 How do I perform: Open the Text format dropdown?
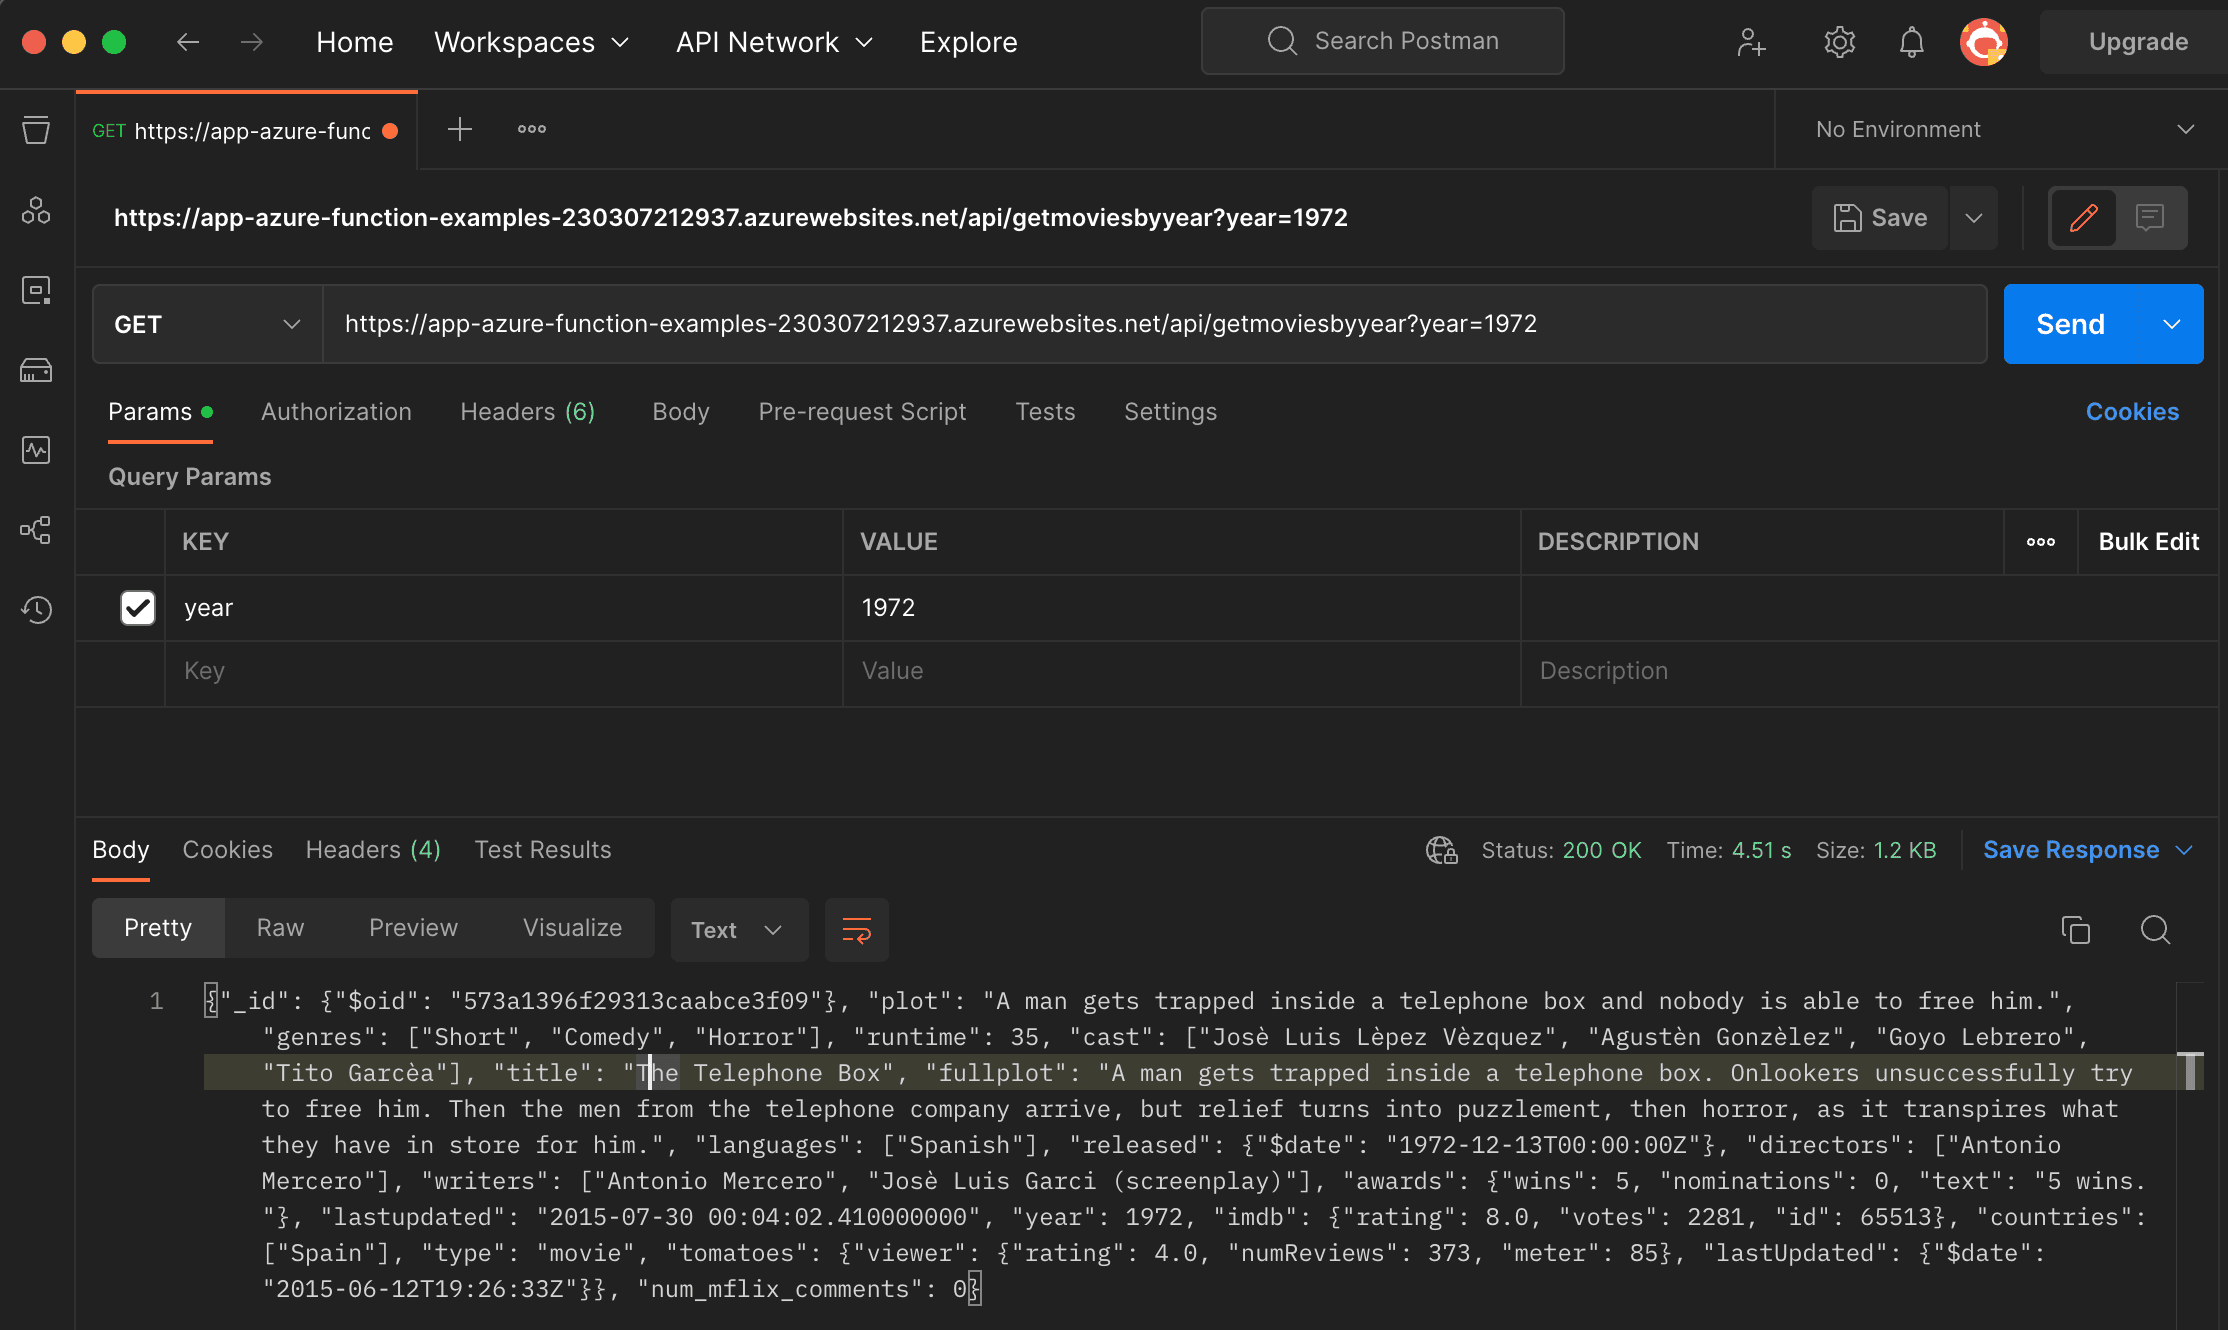tap(738, 930)
